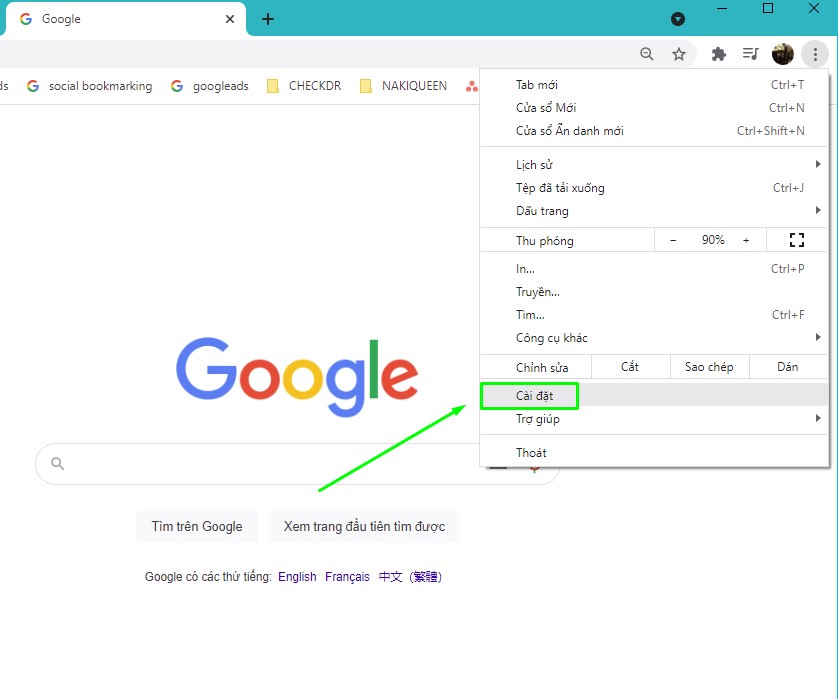Image resolution: width=838 pixels, height=699 pixels.
Task: Click the red dots bookmark icon
Action: pyautogui.click(x=471, y=86)
